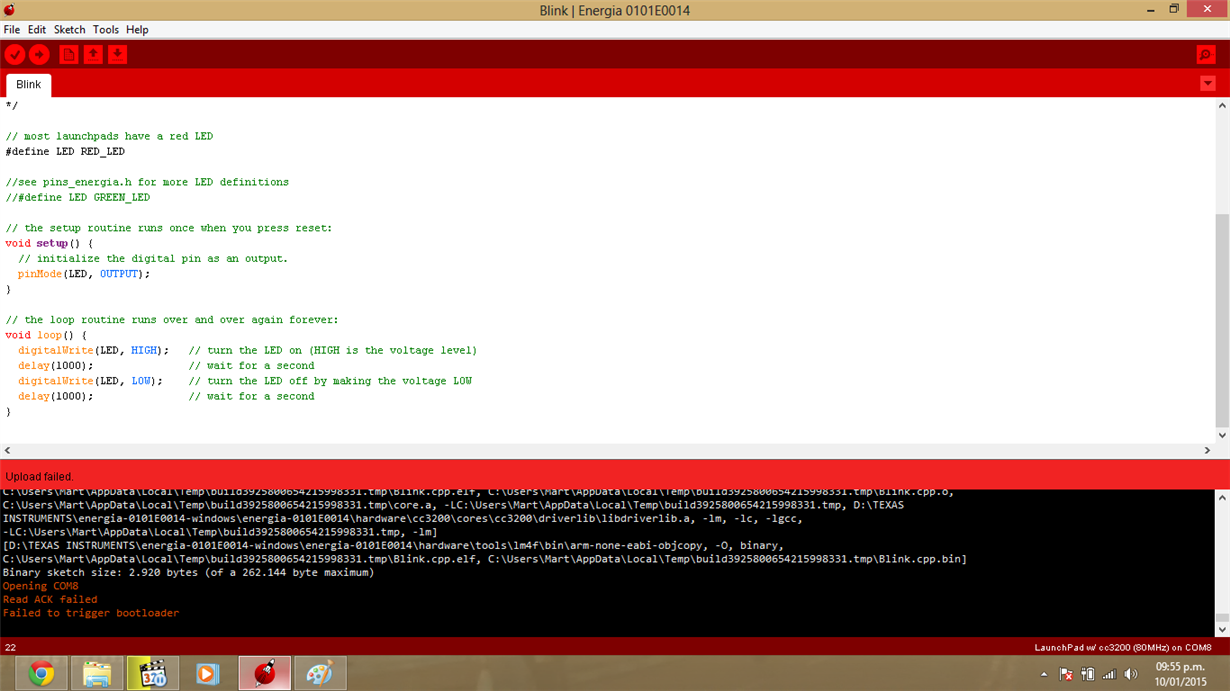Click the '#define LED RED_LED' line
The image size is (1230, 691).
tap(65, 152)
